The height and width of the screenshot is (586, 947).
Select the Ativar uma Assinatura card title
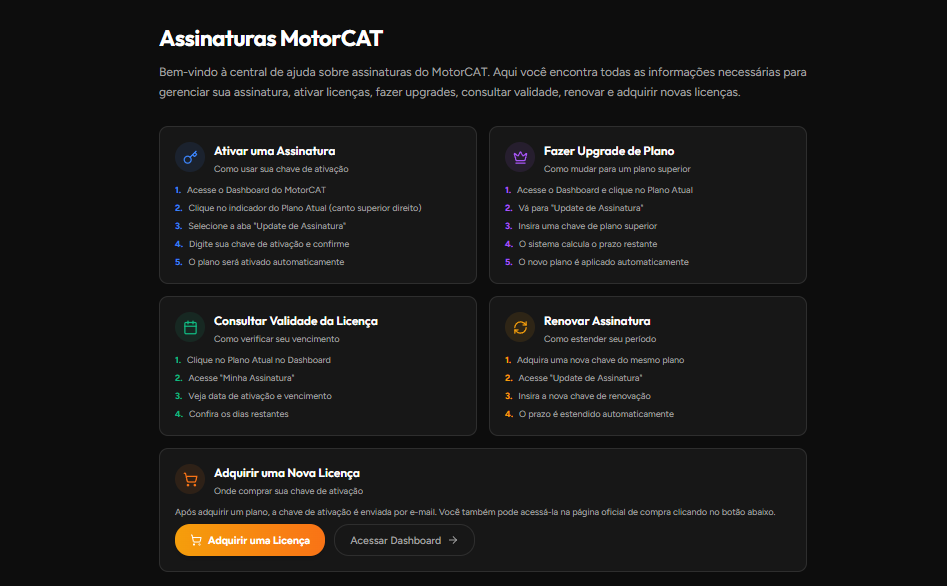pyautogui.click(x=274, y=151)
